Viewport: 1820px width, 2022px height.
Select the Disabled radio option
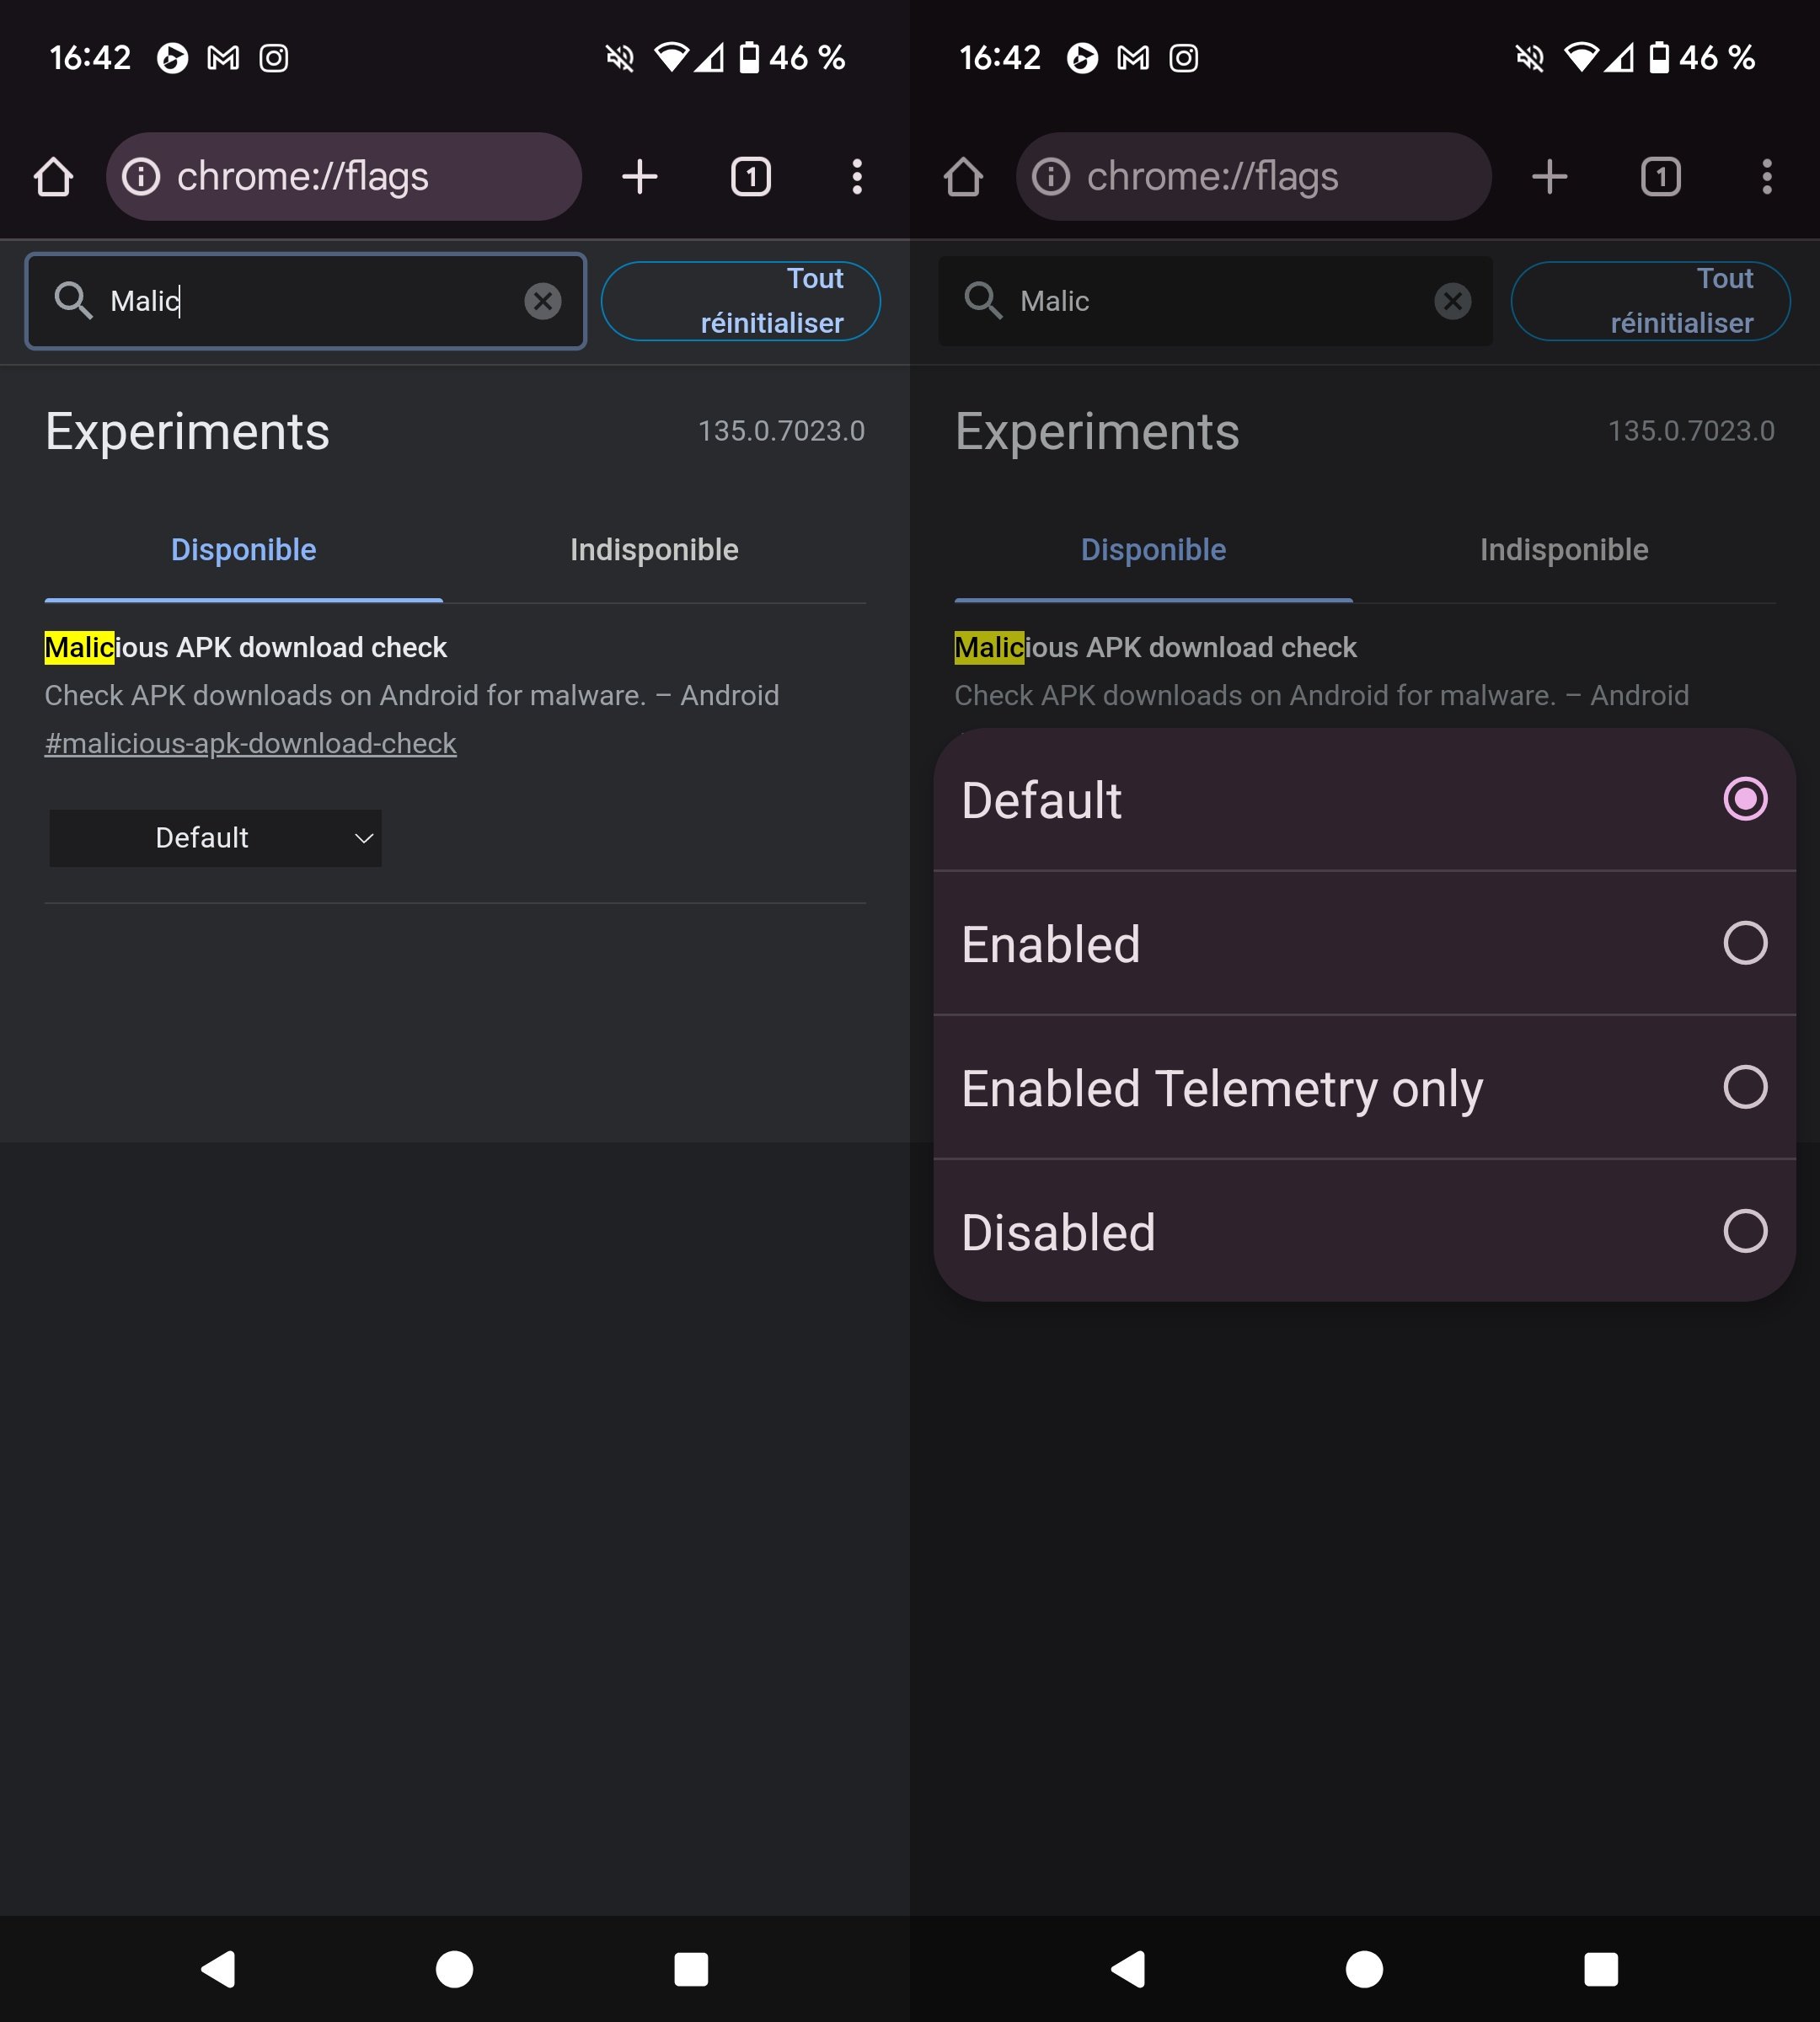pyautogui.click(x=1744, y=1231)
